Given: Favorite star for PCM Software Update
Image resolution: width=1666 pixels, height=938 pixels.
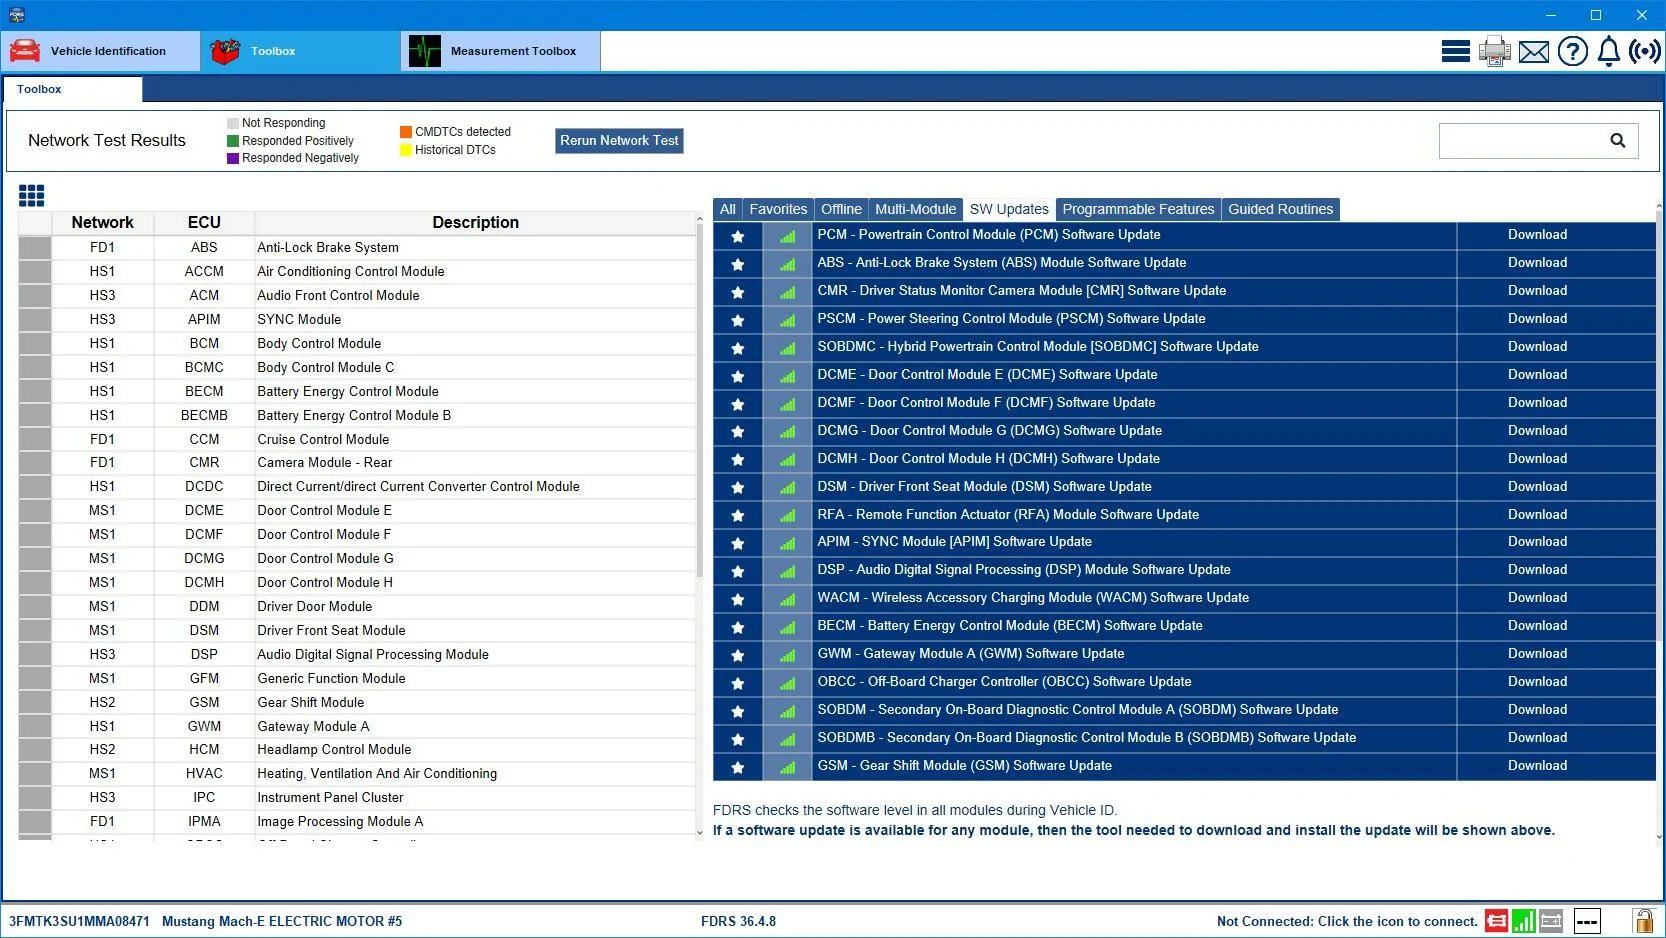Looking at the screenshot, I should click(x=738, y=236).
